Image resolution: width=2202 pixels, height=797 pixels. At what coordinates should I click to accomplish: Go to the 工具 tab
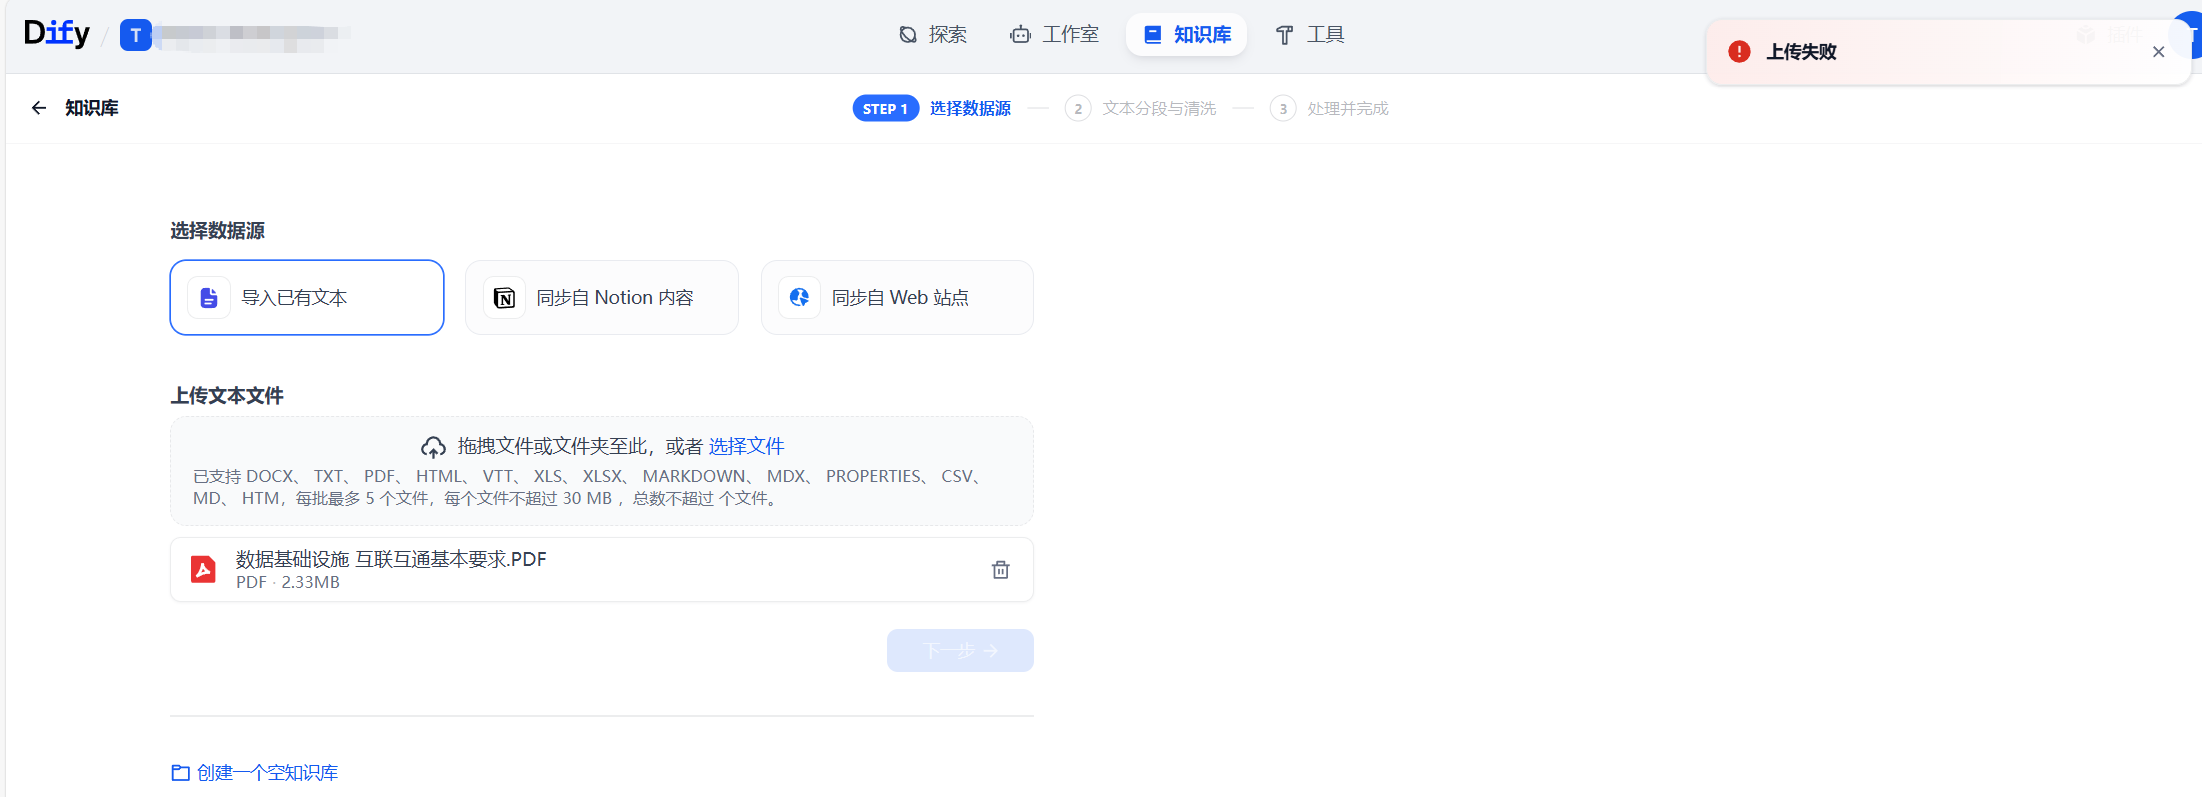1310,35
